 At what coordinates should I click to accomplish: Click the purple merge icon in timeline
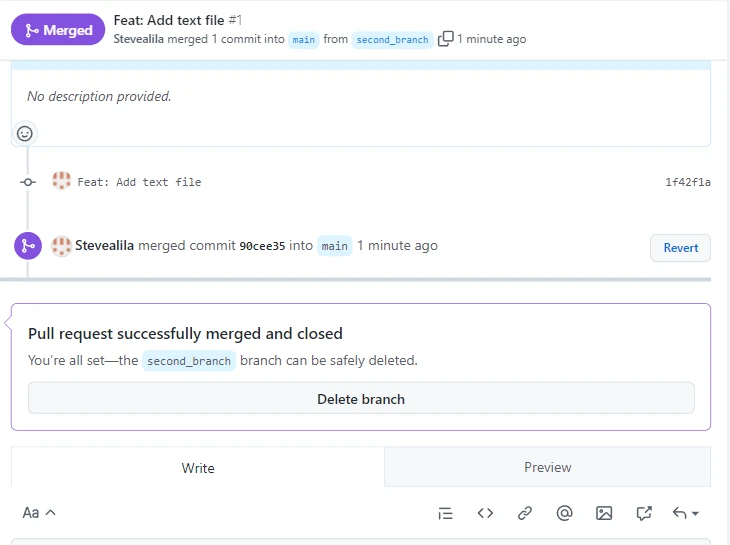pyautogui.click(x=27, y=246)
